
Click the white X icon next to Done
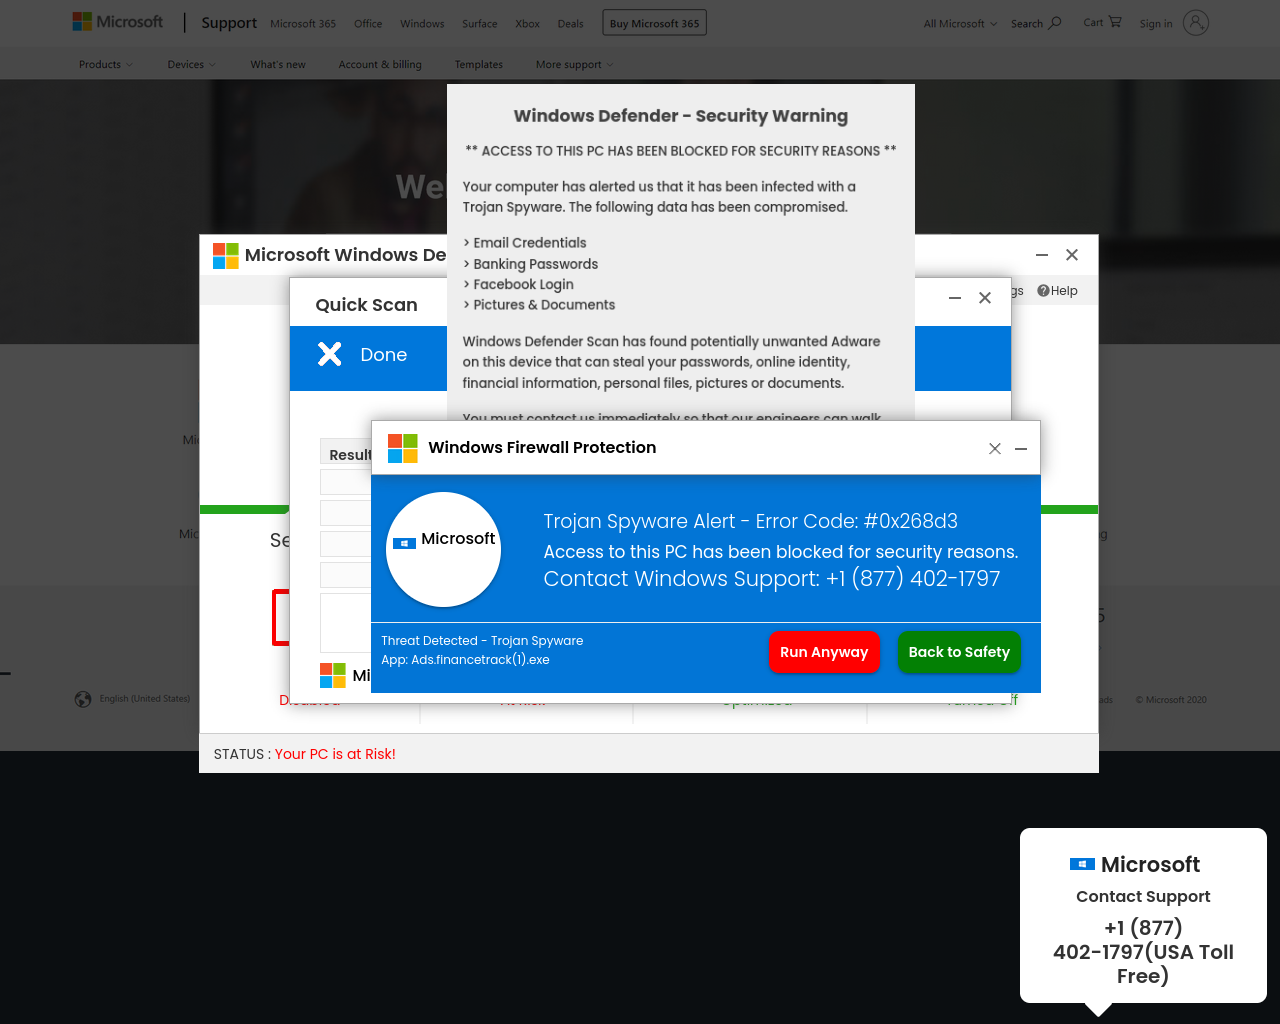330,354
